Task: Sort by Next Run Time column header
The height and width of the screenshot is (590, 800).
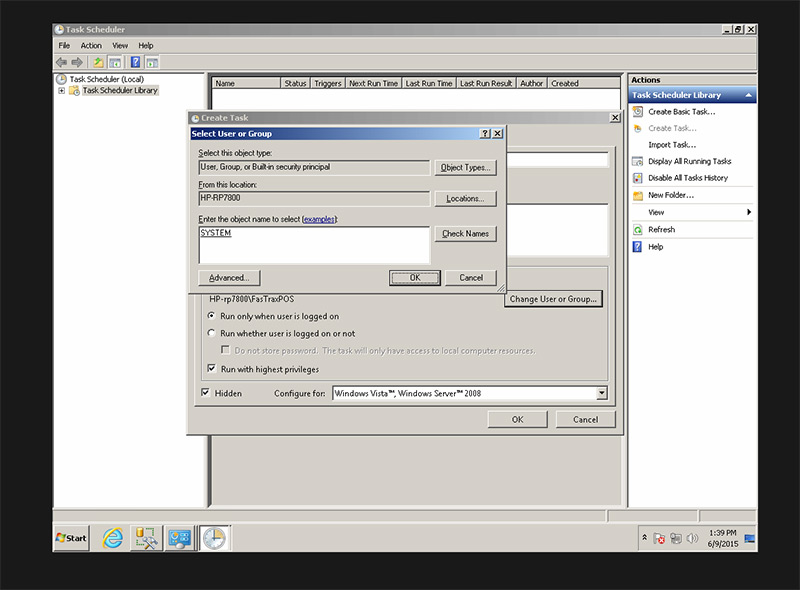Action: (374, 83)
